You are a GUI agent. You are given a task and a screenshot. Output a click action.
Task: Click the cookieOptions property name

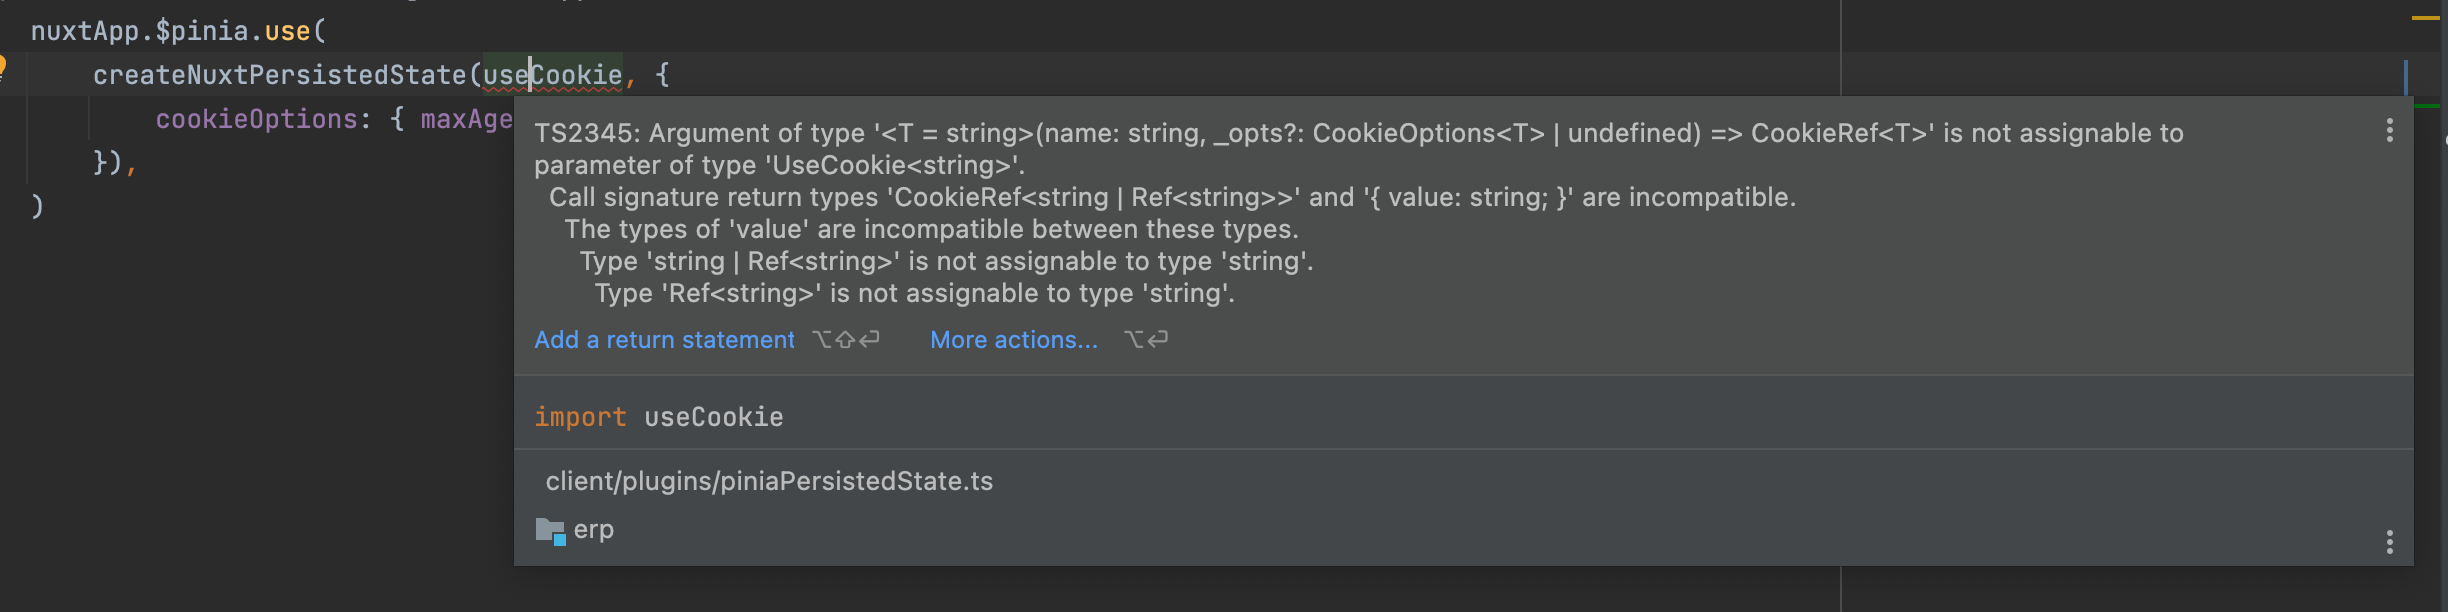(258, 119)
